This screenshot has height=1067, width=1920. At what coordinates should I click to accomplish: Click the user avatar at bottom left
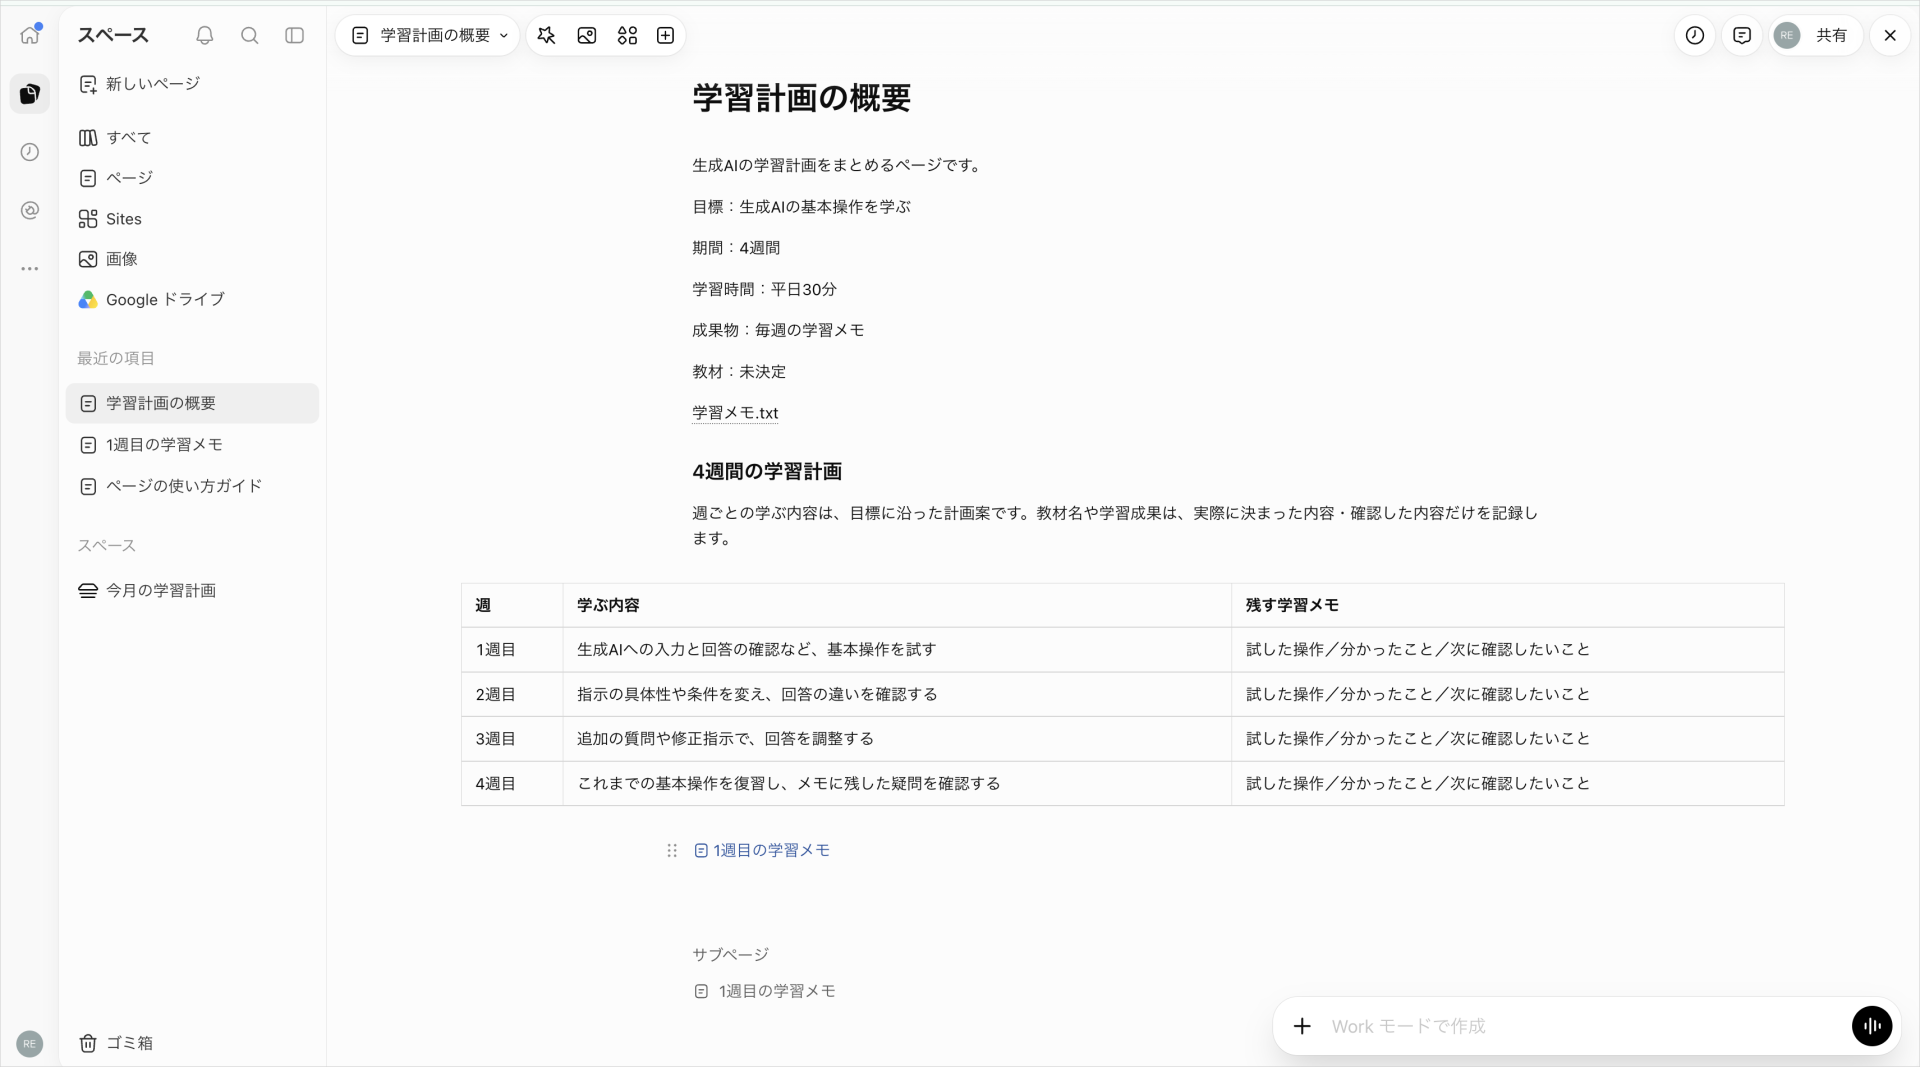[30, 1043]
